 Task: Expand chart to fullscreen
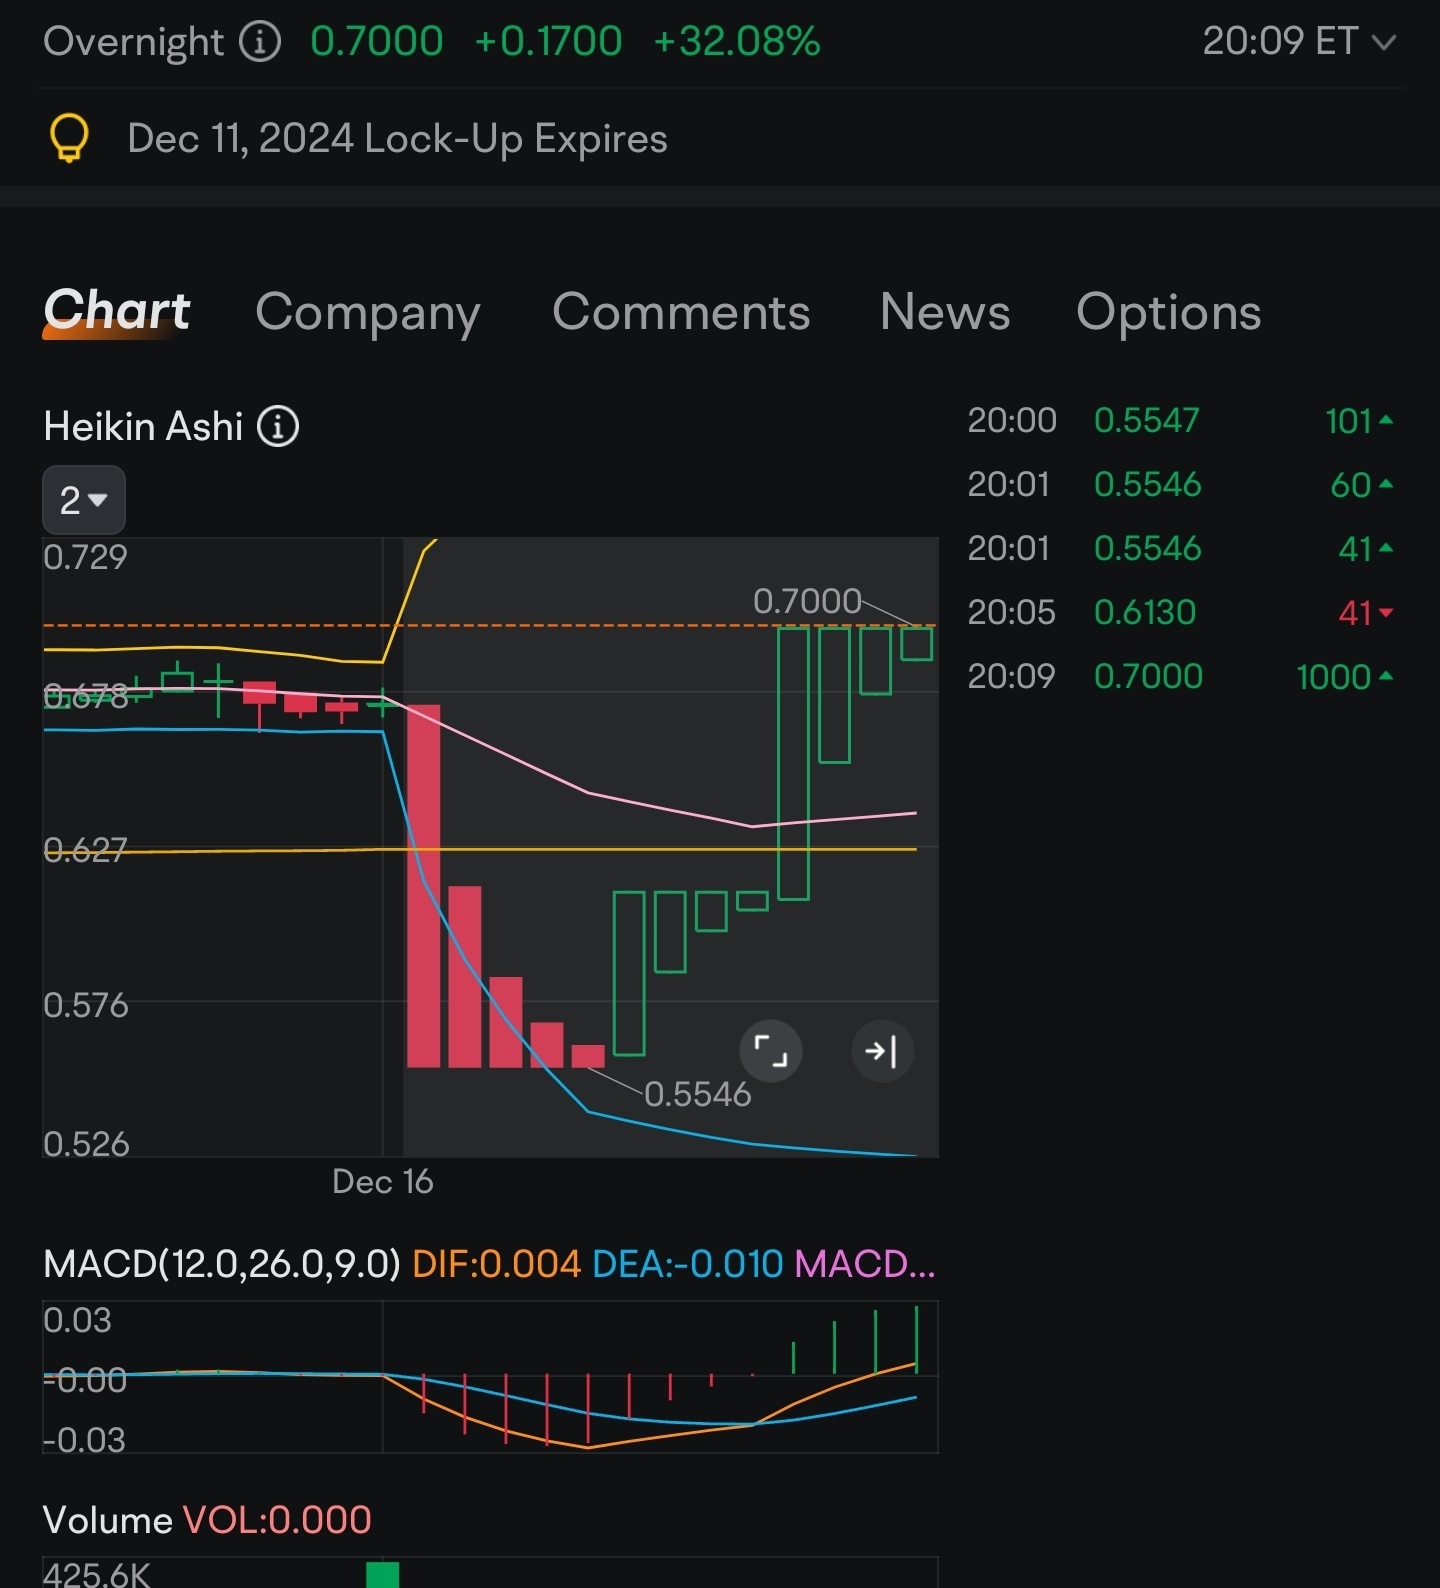point(770,1051)
